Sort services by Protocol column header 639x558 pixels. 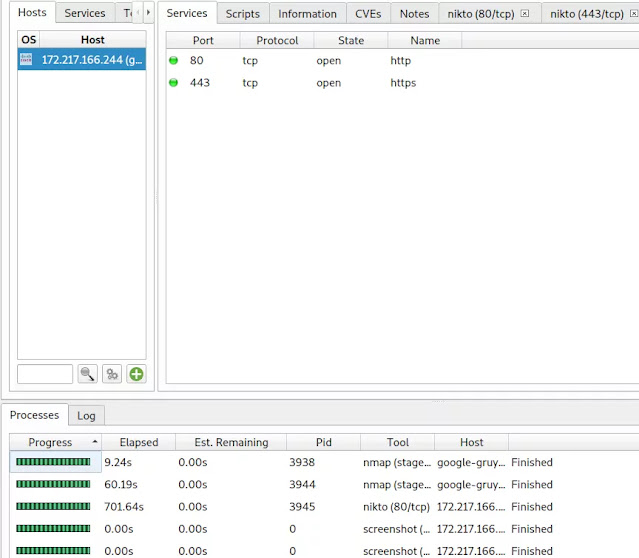[277, 40]
